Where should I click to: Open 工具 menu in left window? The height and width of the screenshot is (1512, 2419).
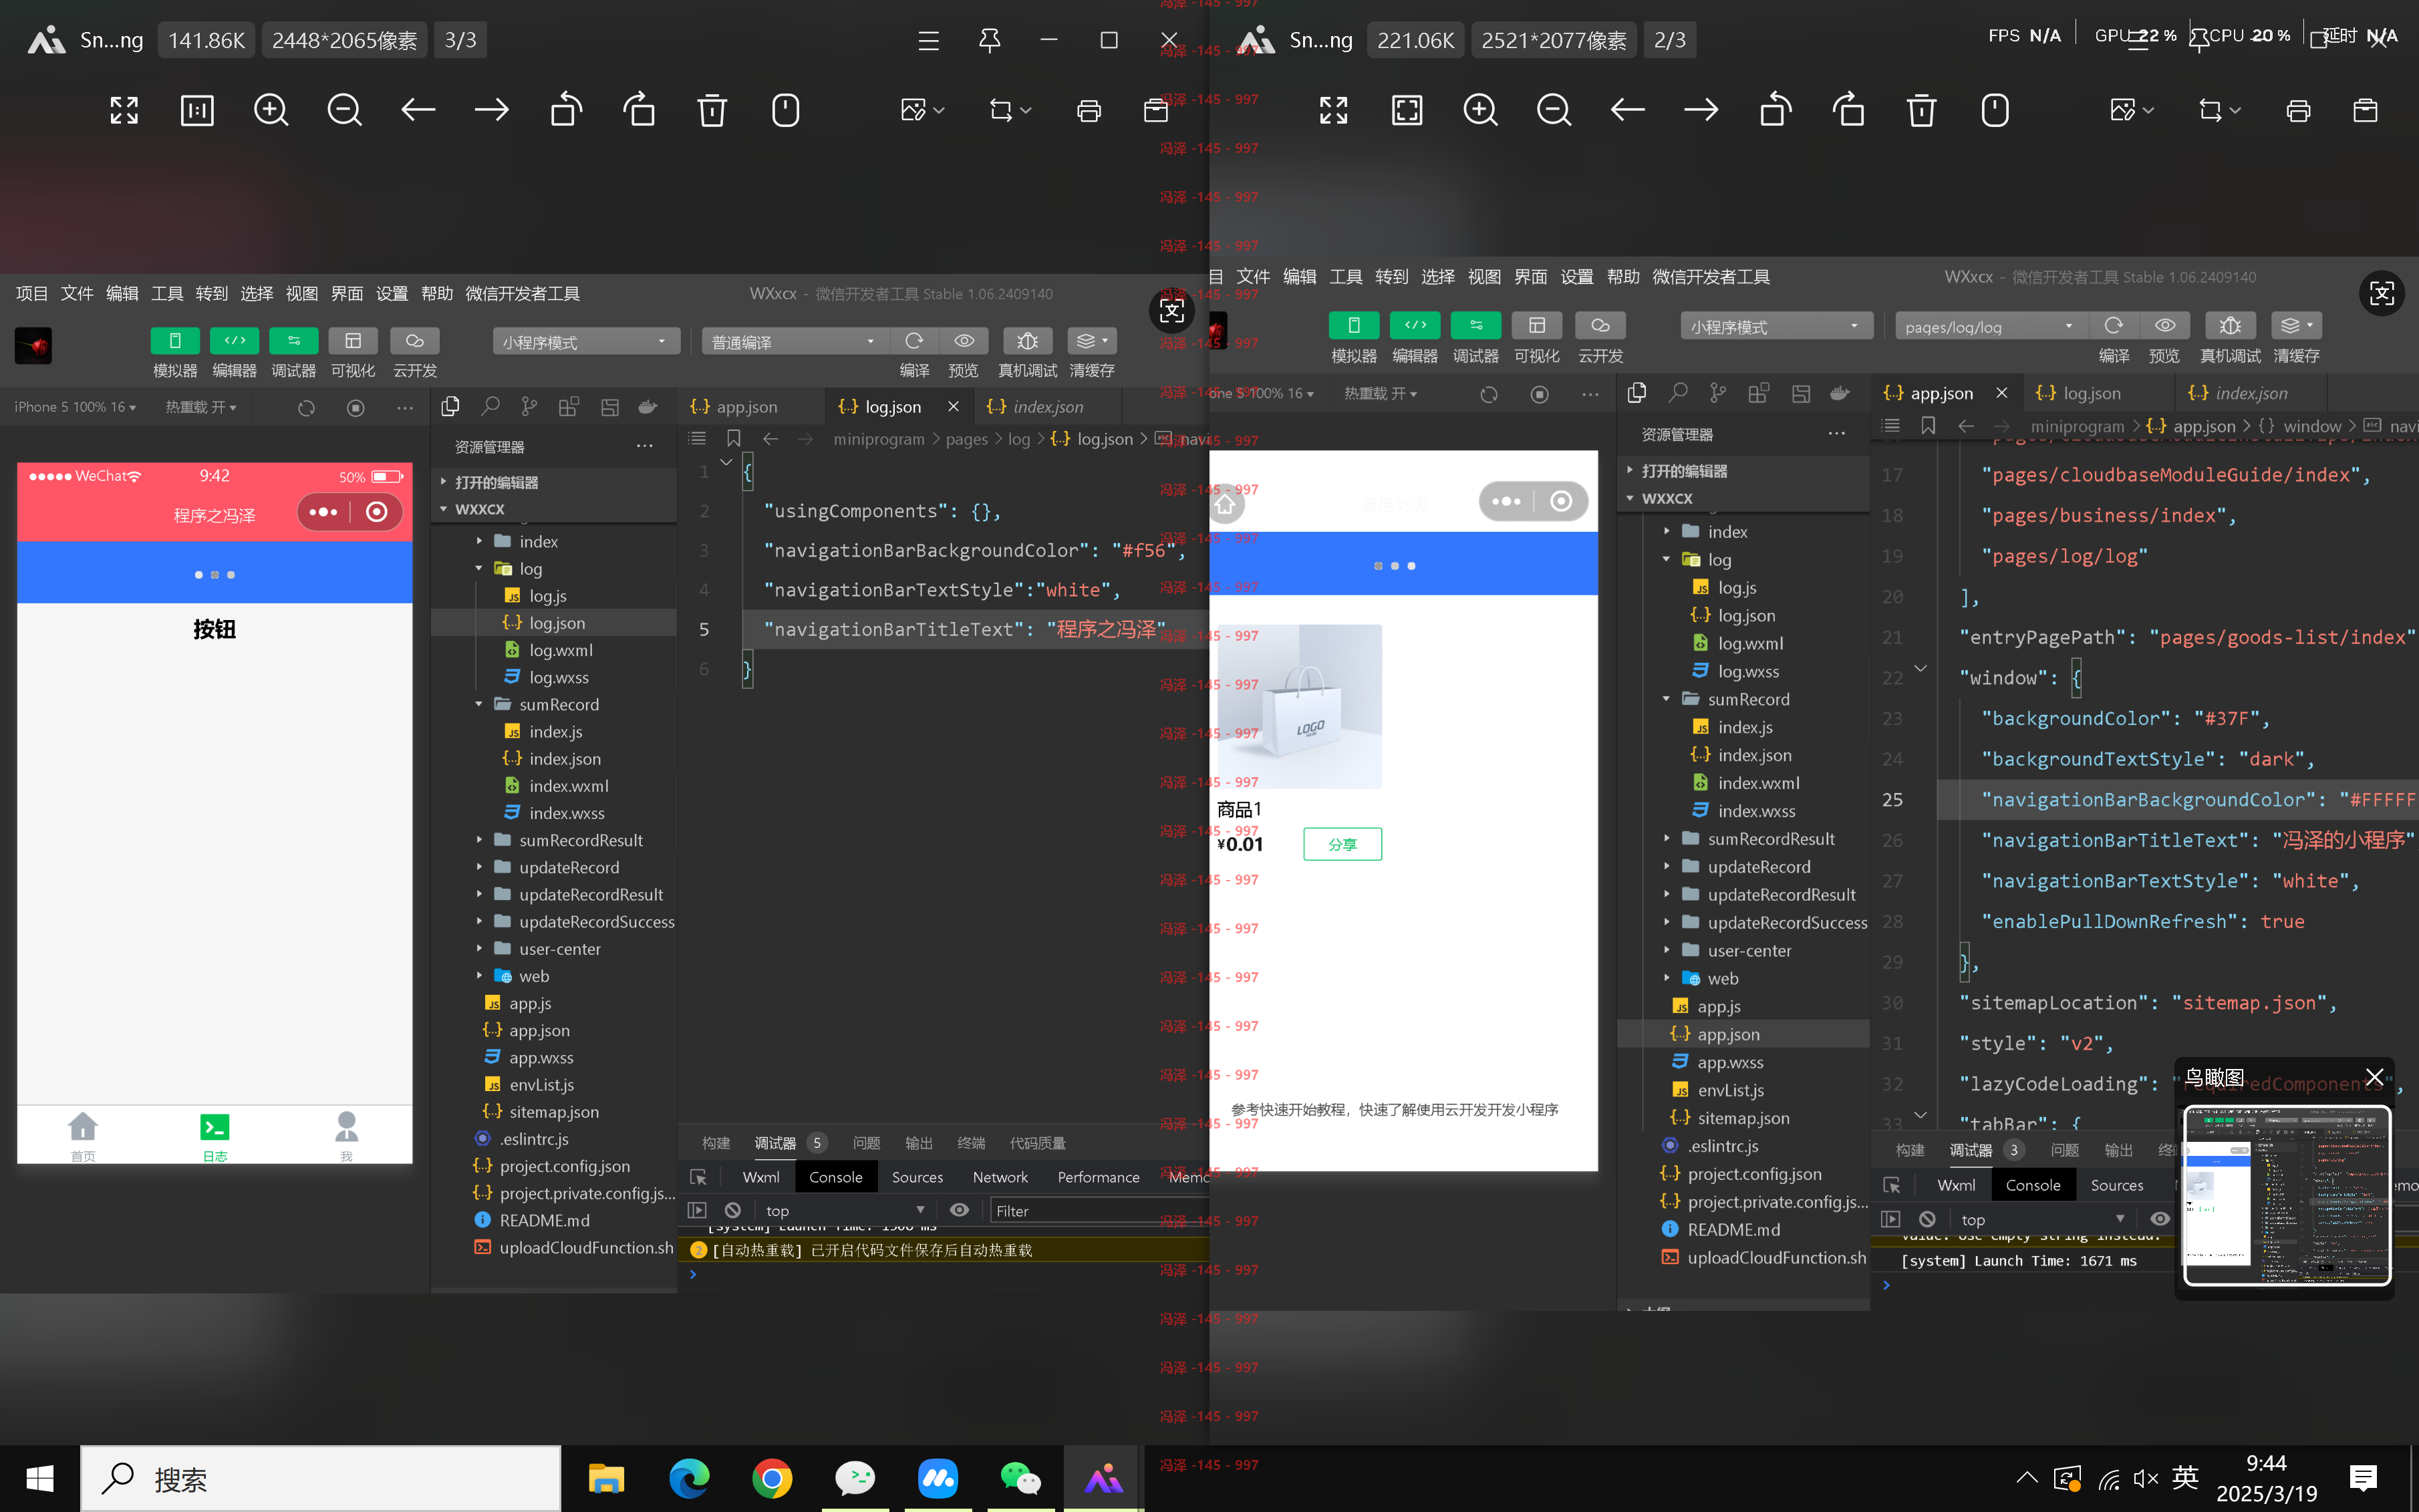point(167,293)
